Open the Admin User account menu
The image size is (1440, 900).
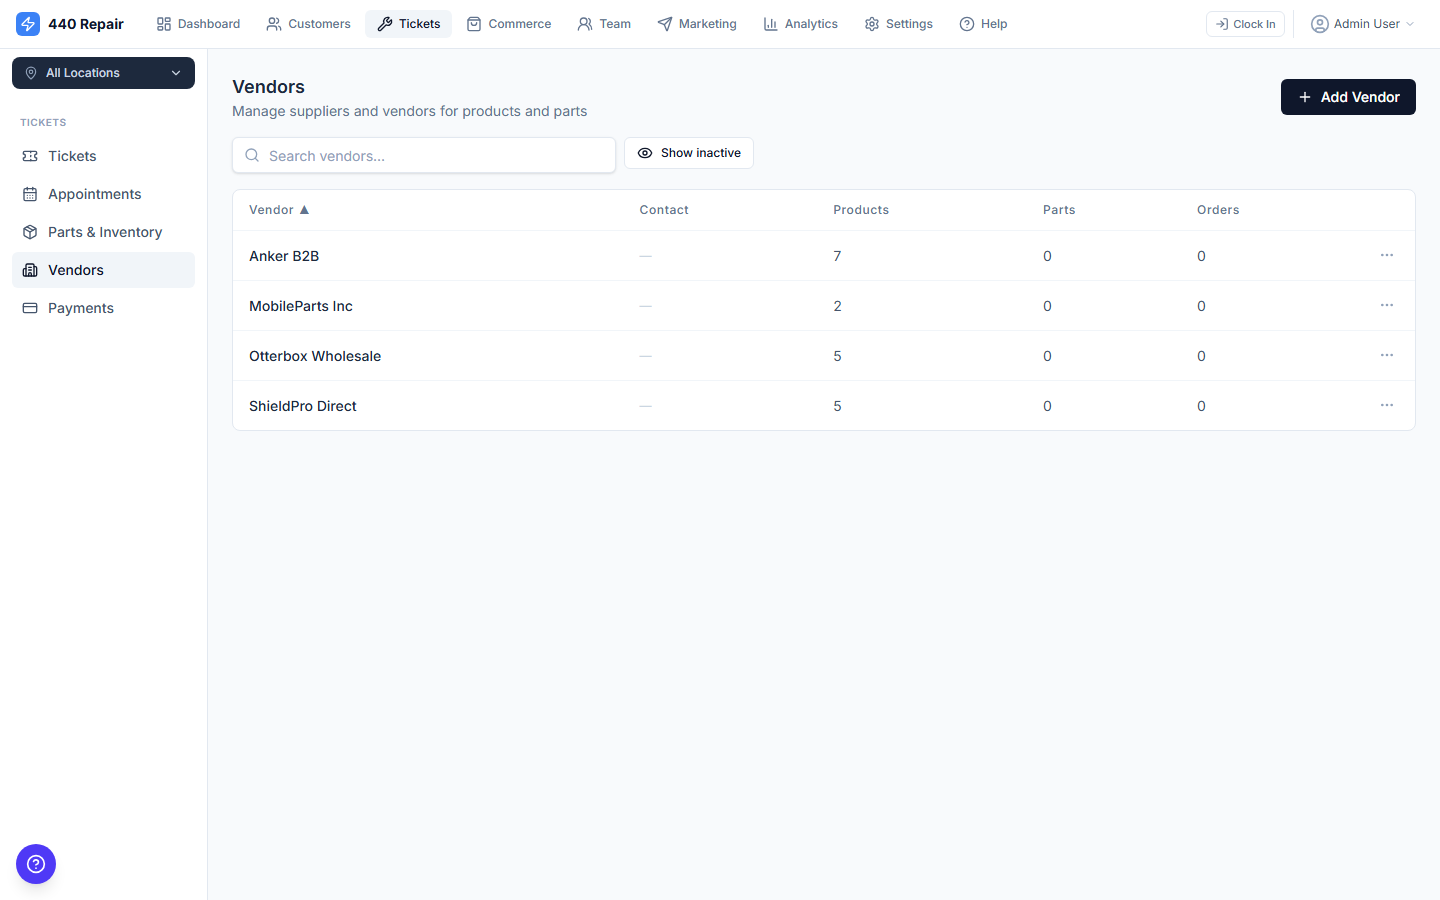[x=1362, y=23]
